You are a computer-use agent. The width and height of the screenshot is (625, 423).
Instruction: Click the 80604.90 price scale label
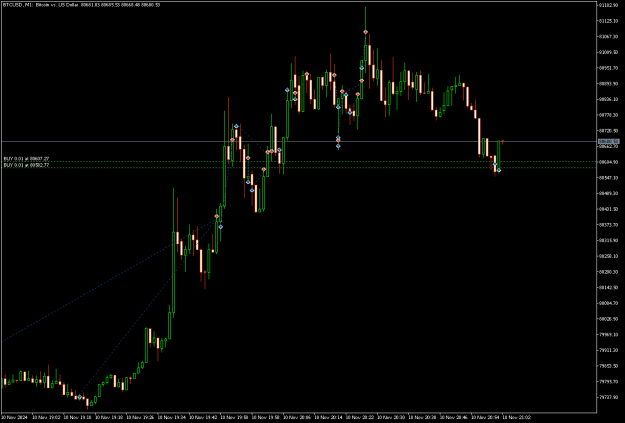point(607,162)
